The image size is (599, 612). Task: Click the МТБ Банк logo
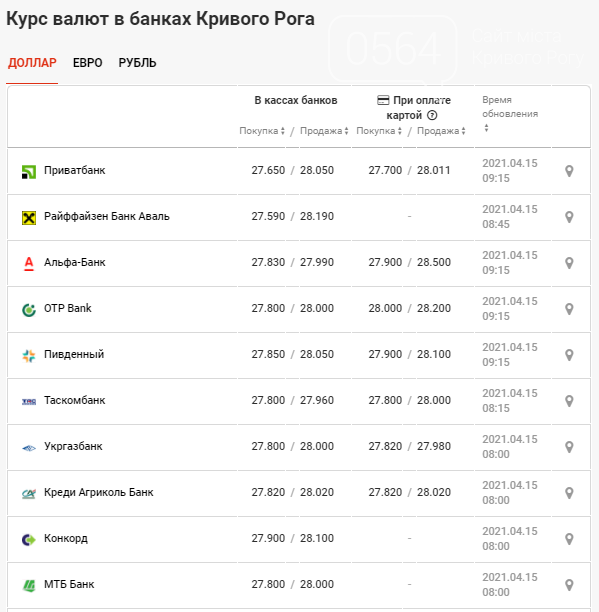pos(29,585)
